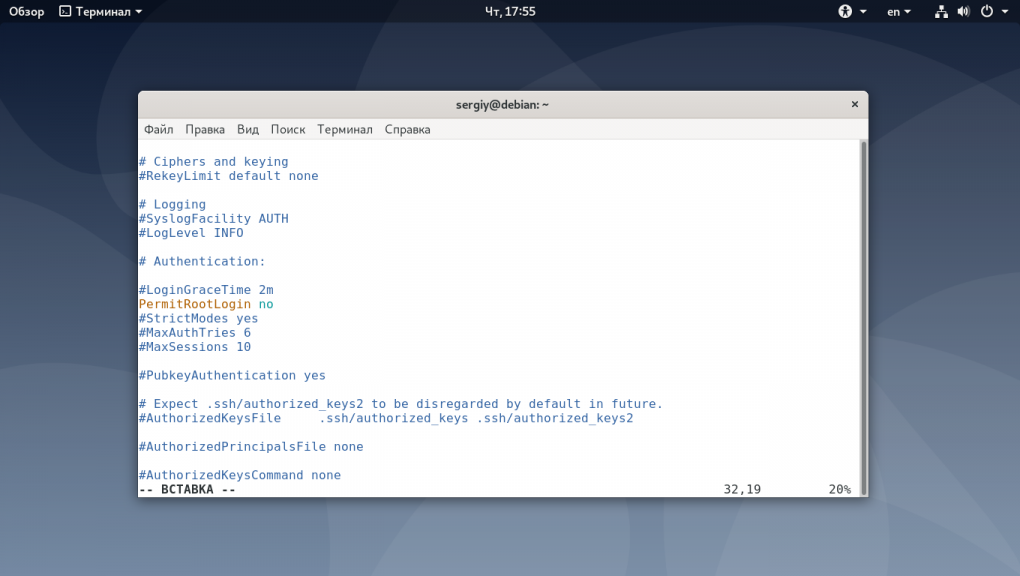This screenshot has width=1020, height=576.
Task: Click the #PubkeyAuthentication yes line
Action: click(x=232, y=375)
